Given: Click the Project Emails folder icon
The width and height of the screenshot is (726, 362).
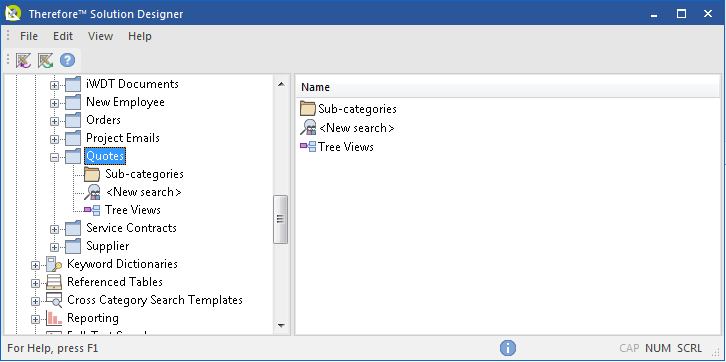Looking at the screenshot, I should click(73, 138).
